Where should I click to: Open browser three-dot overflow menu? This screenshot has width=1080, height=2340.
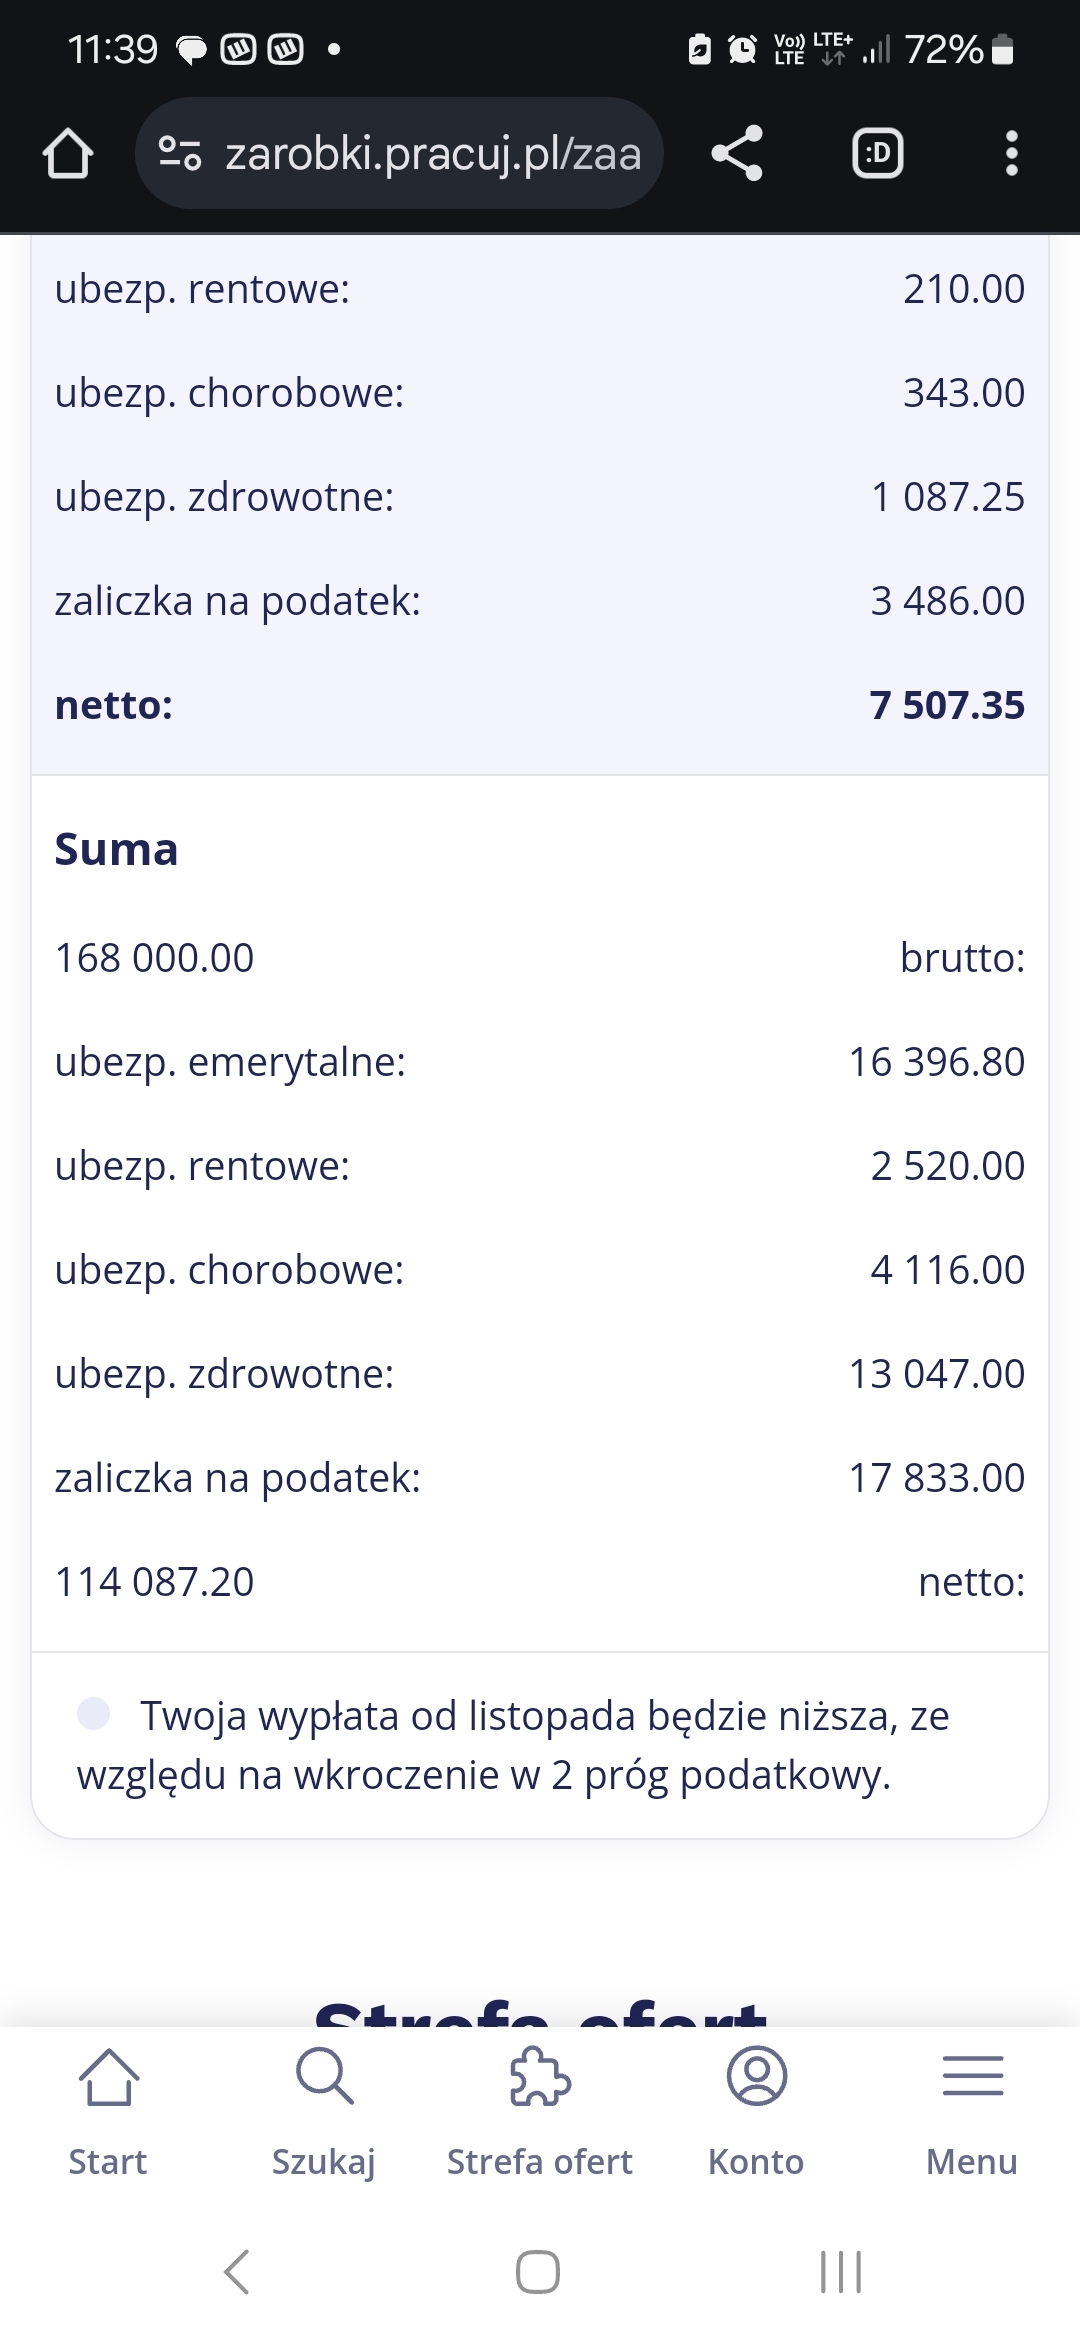pyautogui.click(x=1011, y=154)
